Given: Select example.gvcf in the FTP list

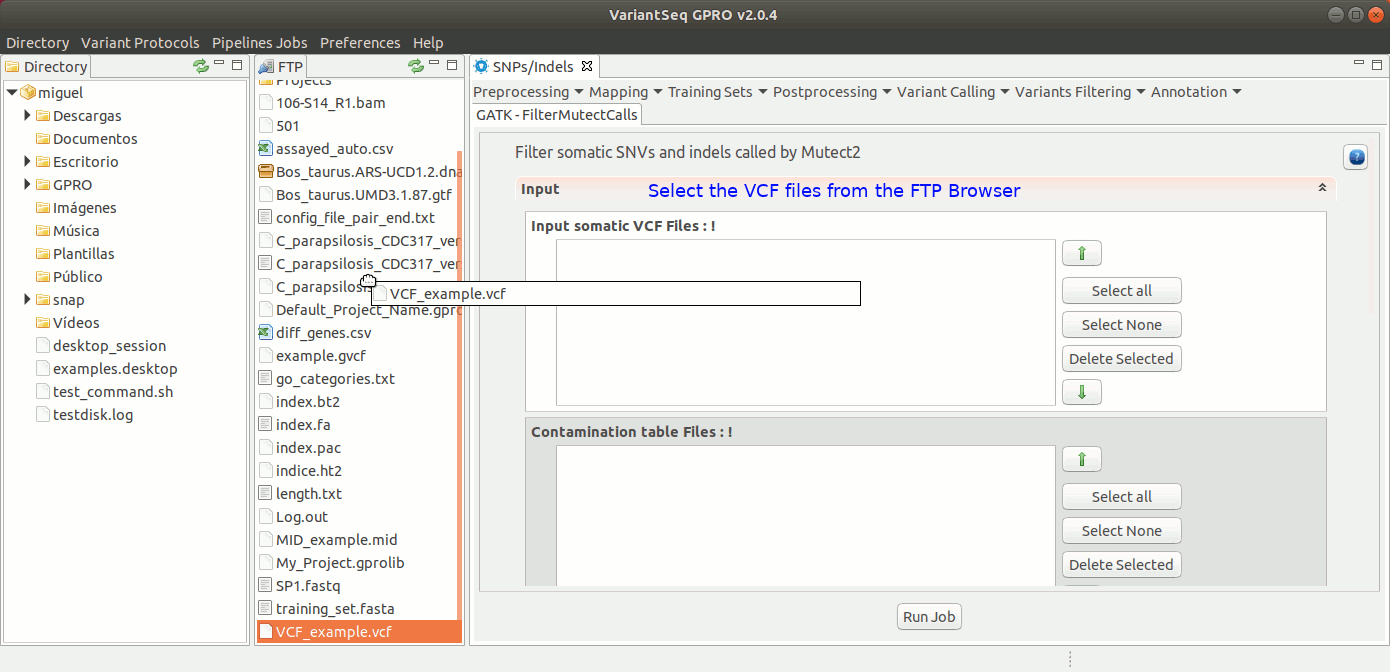Looking at the screenshot, I should pyautogui.click(x=320, y=356).
